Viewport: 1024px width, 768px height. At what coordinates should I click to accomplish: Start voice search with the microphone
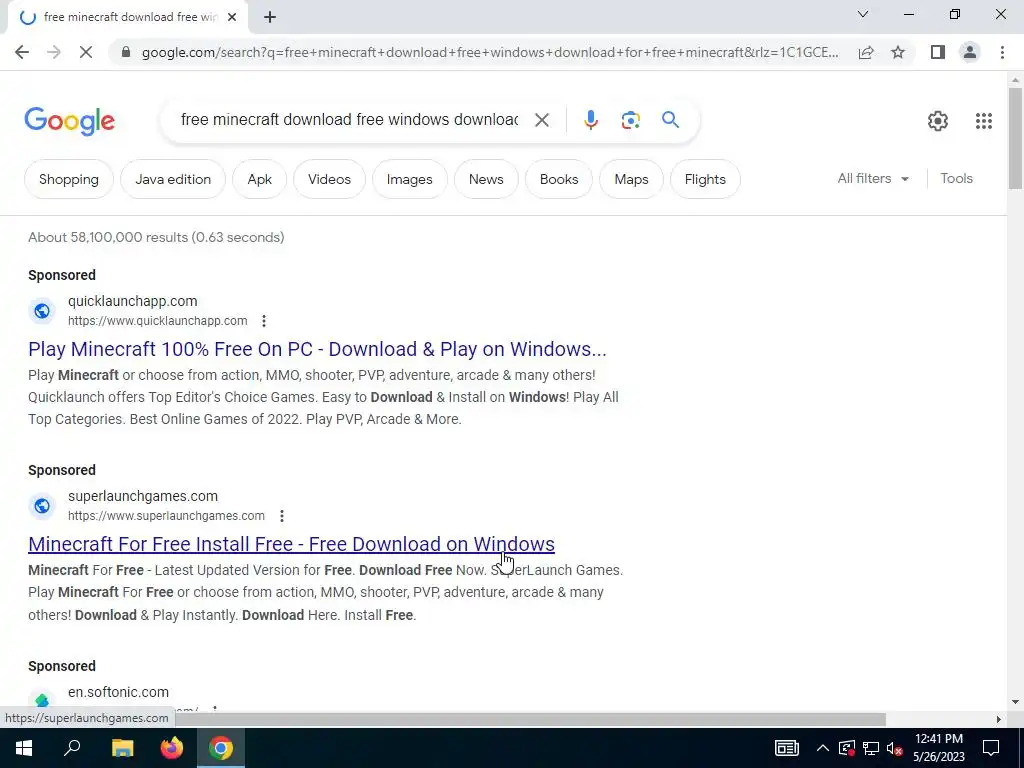pos(590,120)
